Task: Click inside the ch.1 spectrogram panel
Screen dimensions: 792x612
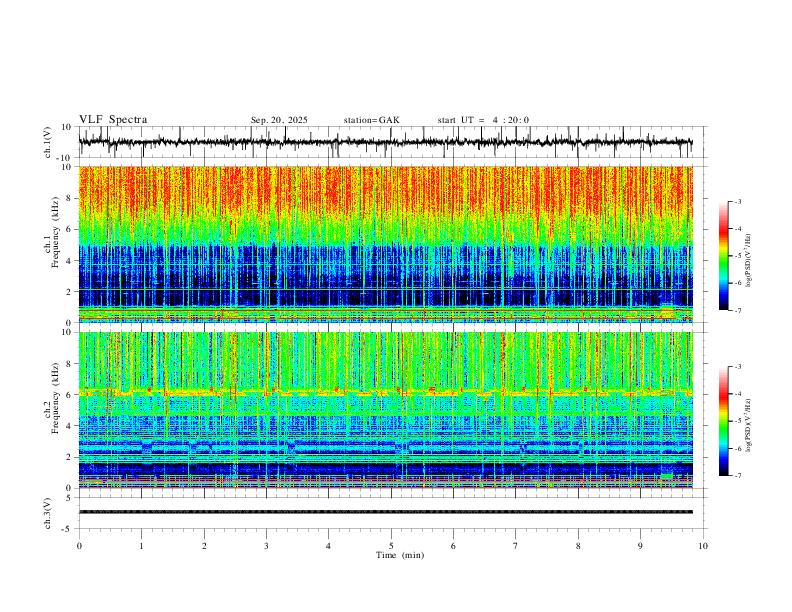Action: pyautogui.click(x=385, y=244)
